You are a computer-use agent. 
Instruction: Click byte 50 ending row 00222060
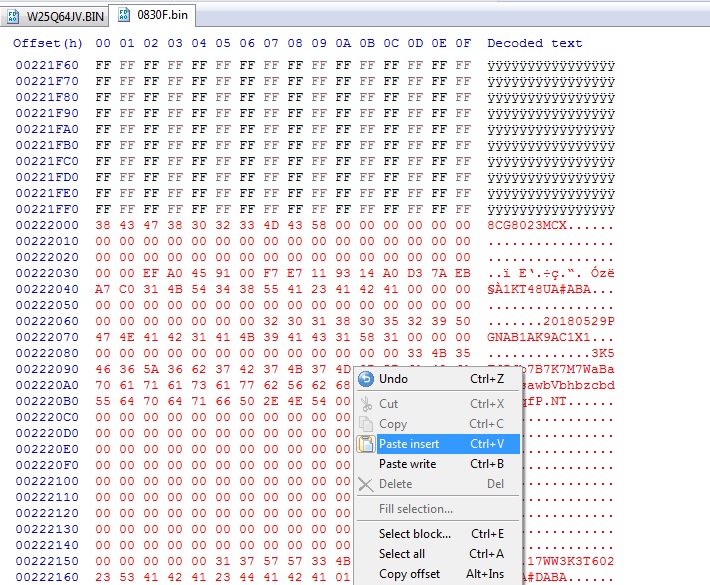pyautogui.click(x=463, y=321)
